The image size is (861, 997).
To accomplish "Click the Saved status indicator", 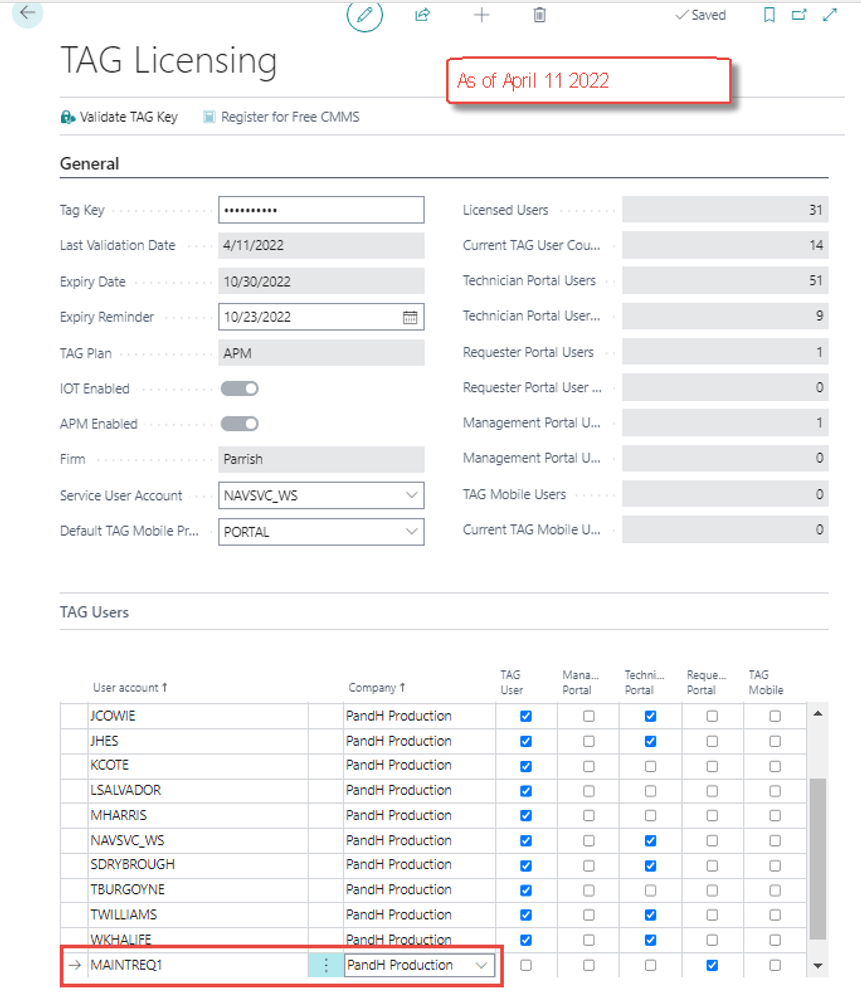I will pos(700,15).
